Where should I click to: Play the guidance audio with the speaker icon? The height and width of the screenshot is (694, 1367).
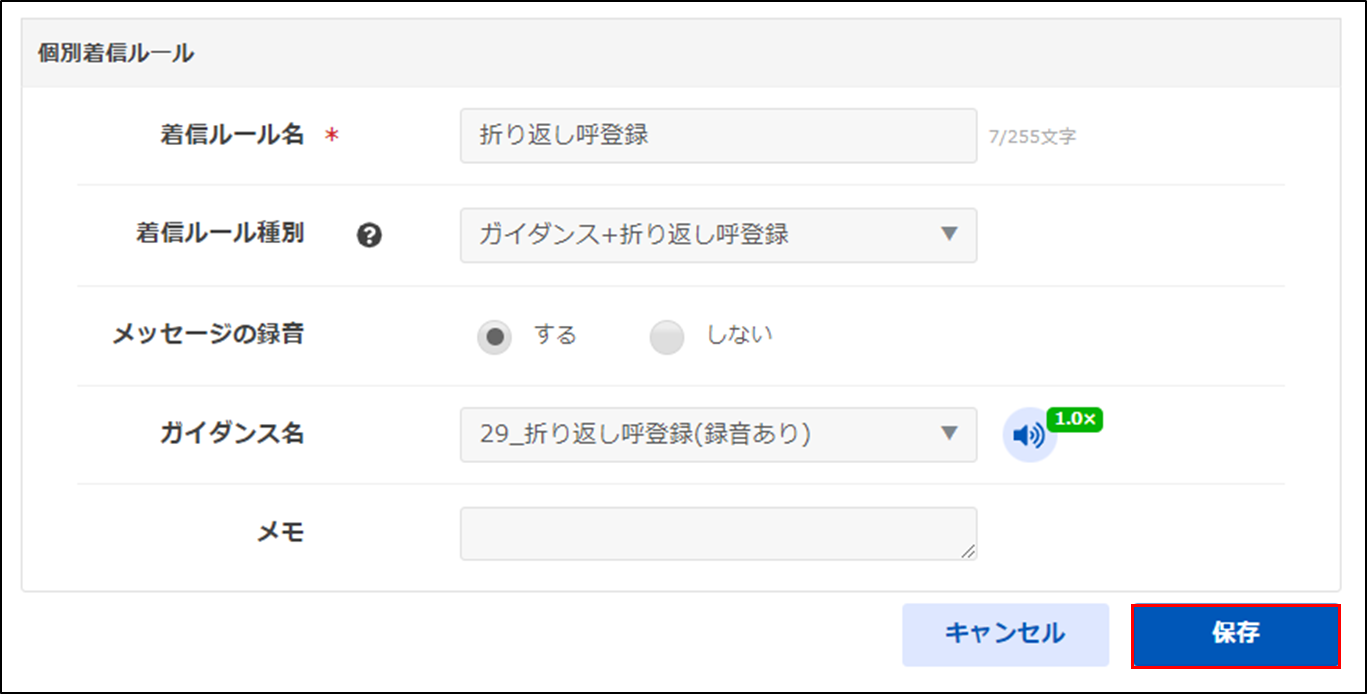(1029, 435)
